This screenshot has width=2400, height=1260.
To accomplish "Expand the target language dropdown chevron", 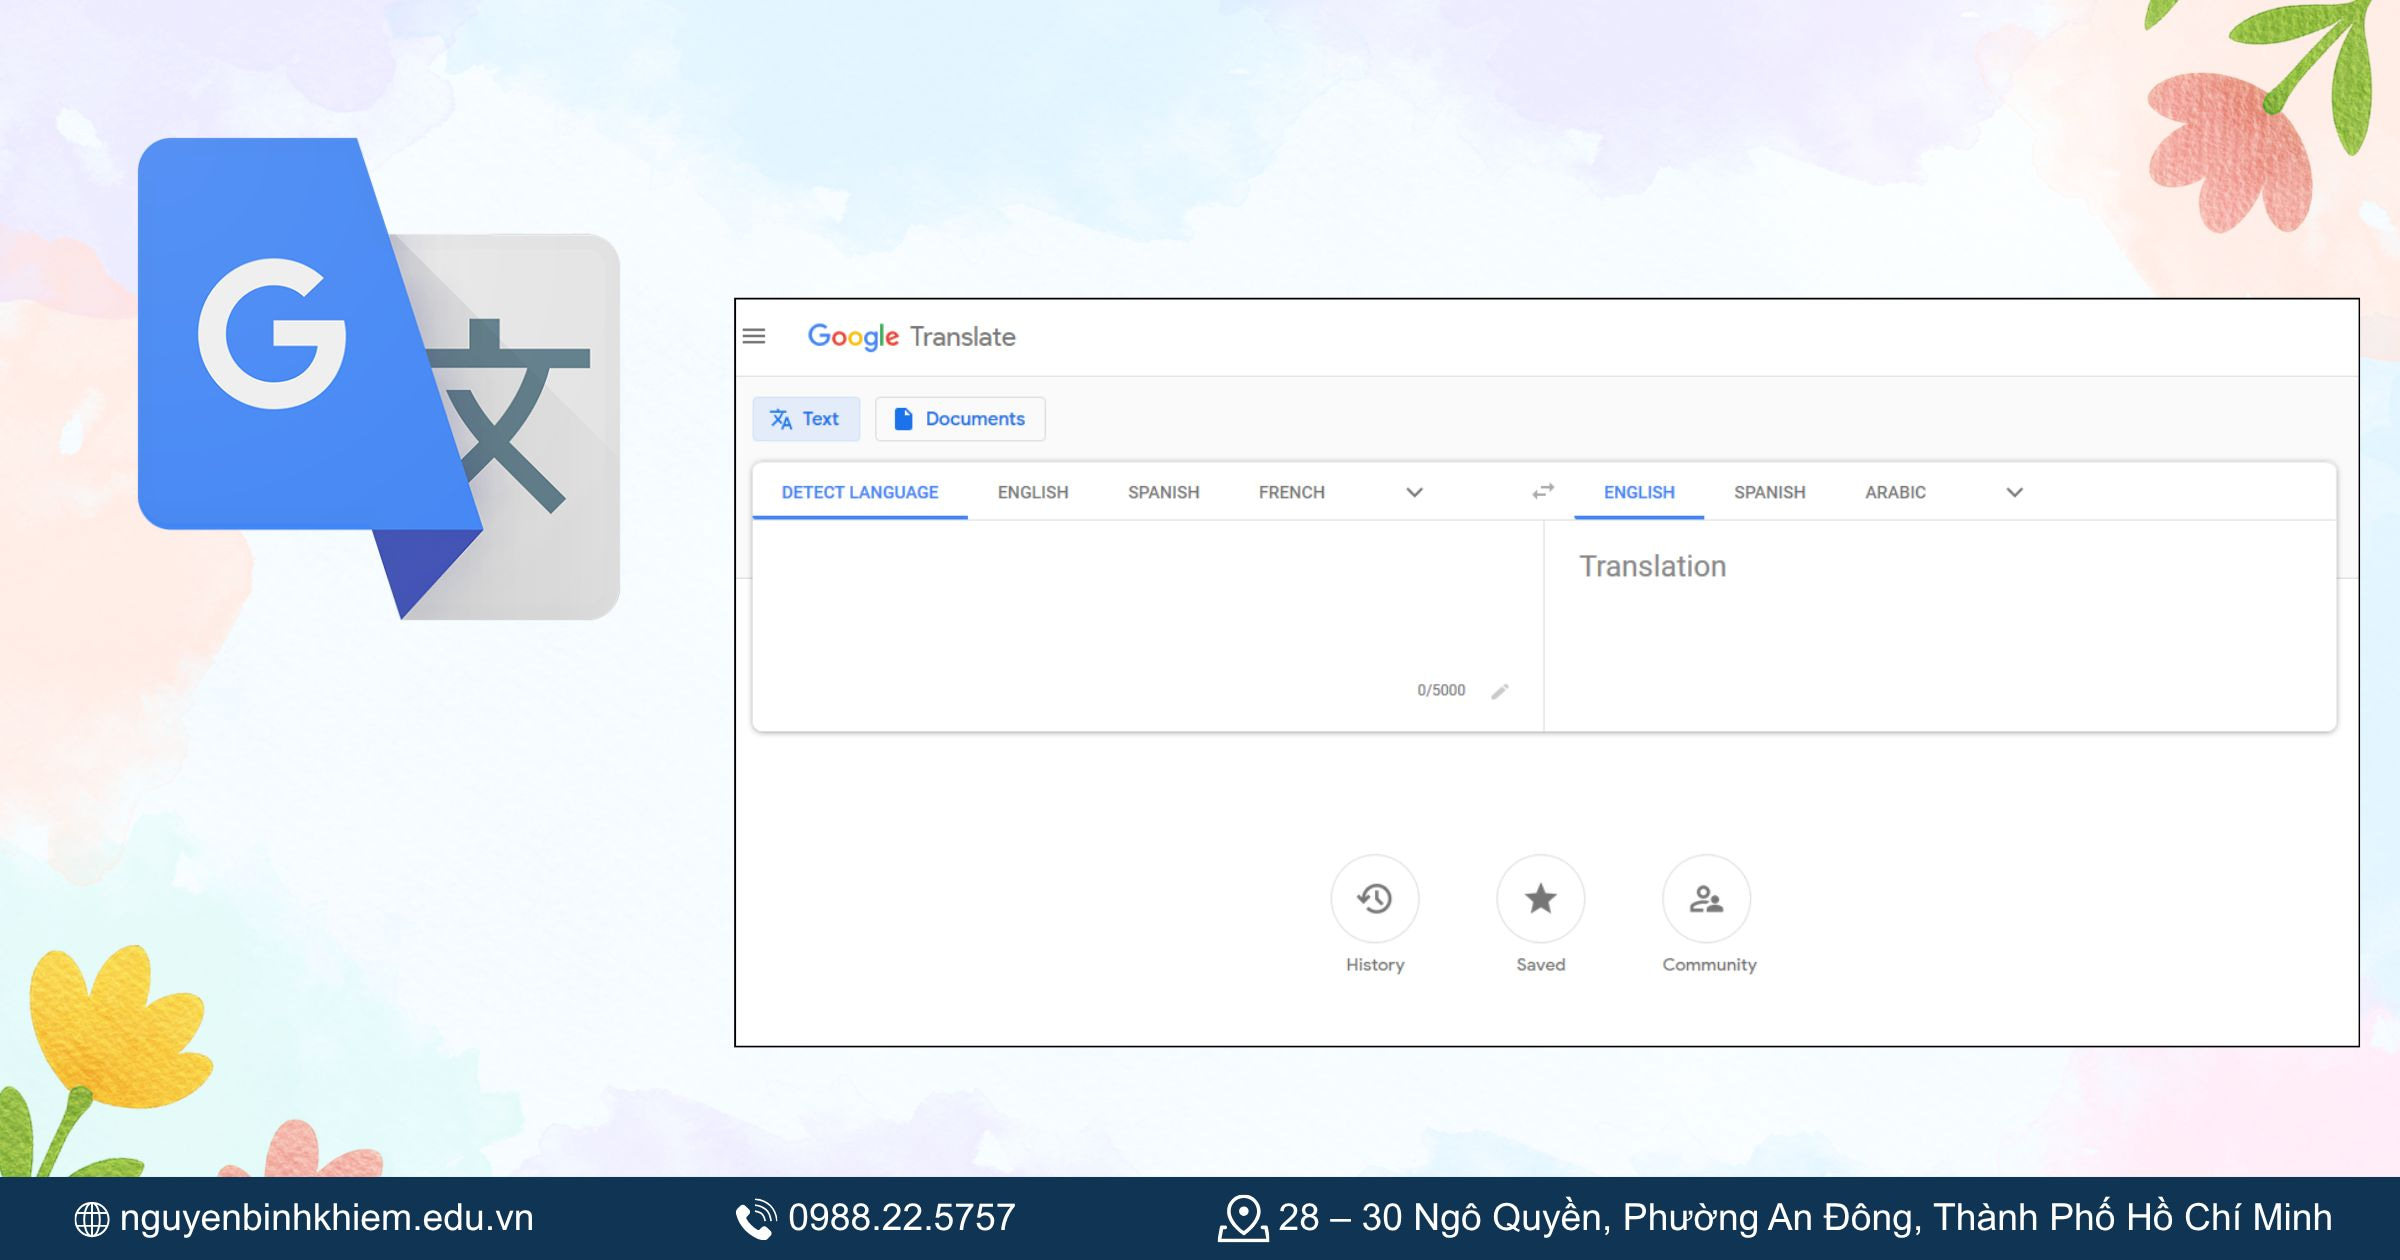I will click(2015, 492).
